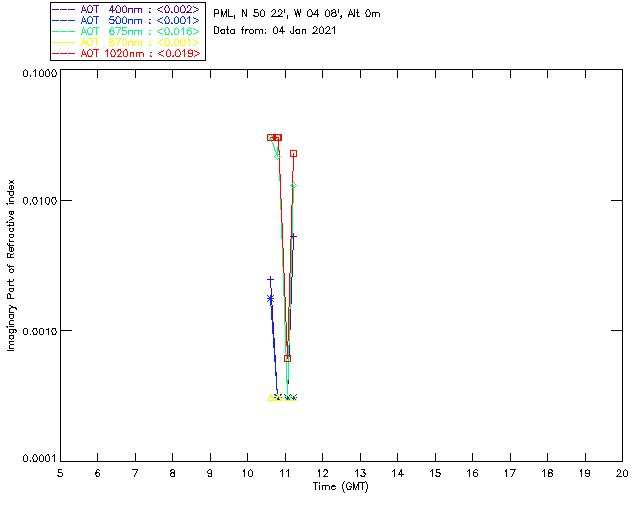Image resolution: width=640 pixels, height=512 pixels.
Task: Click the x-axis tick label 10
Action: (247, 473)
